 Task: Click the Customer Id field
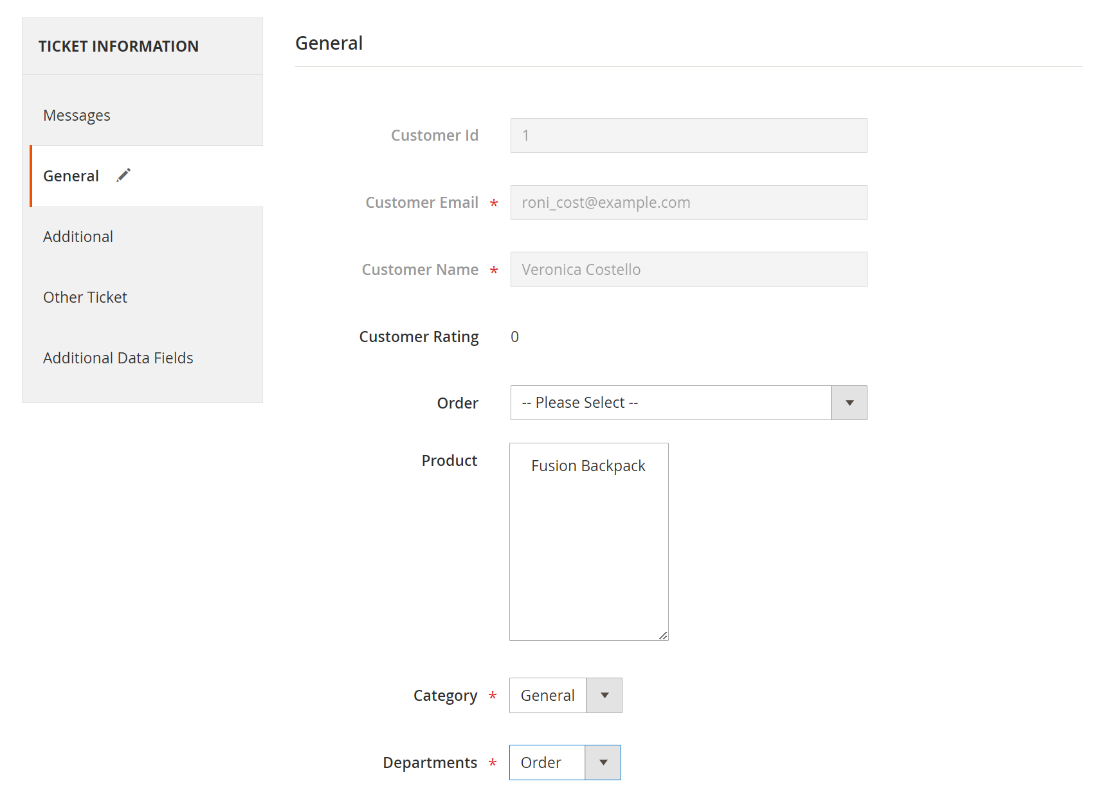click(x=688, y=136)
